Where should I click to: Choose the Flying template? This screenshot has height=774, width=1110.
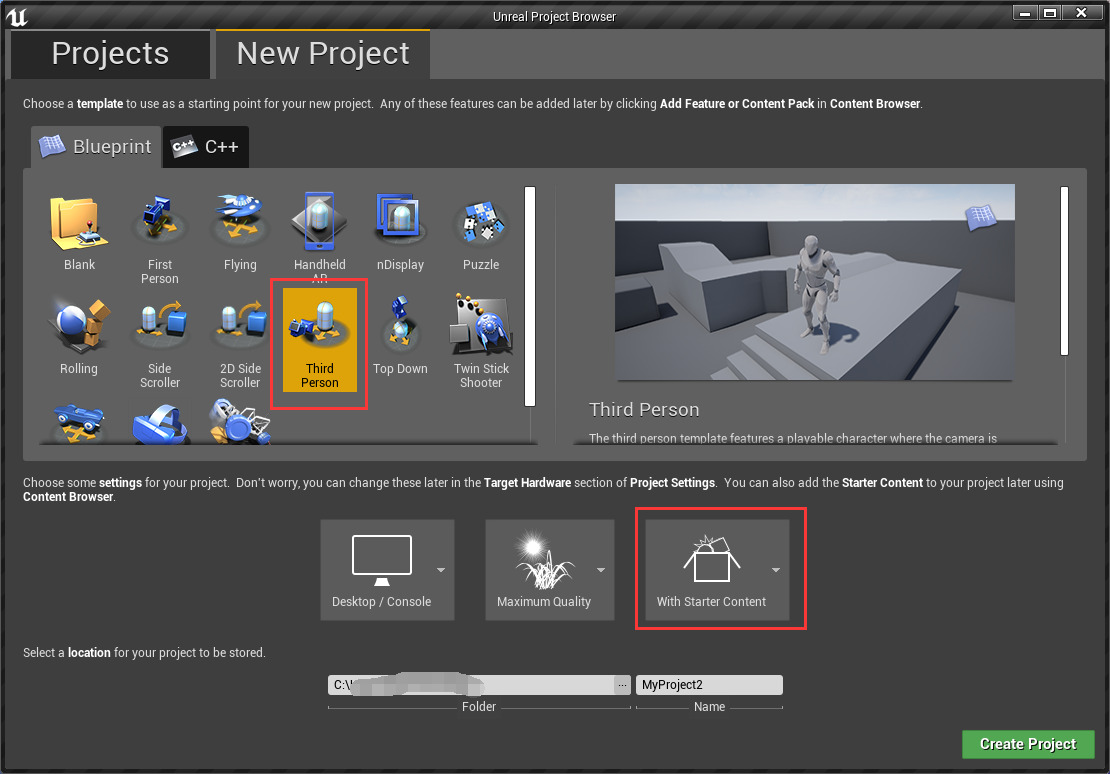coord(240,234)
